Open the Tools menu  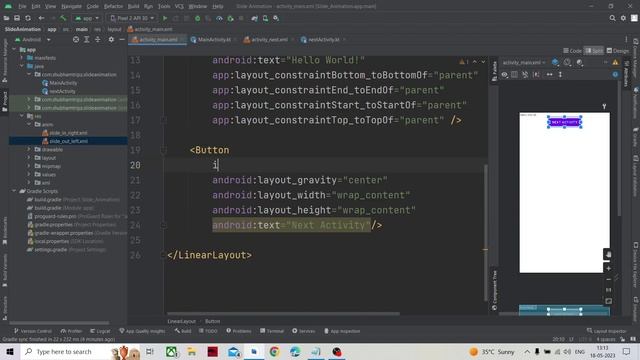[164, 6]
